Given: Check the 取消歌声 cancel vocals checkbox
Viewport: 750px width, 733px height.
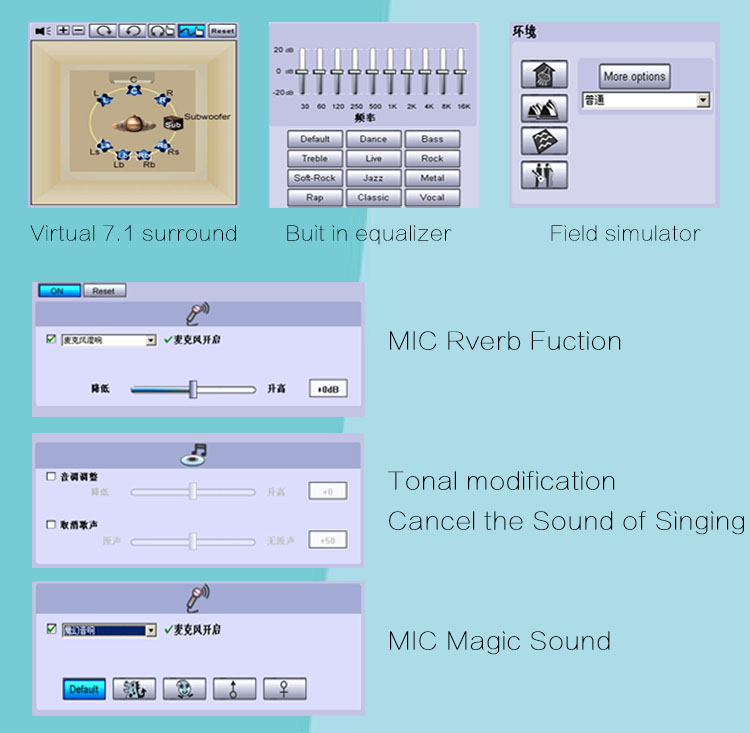Looking at the screenshot, I should pos(52,524).
